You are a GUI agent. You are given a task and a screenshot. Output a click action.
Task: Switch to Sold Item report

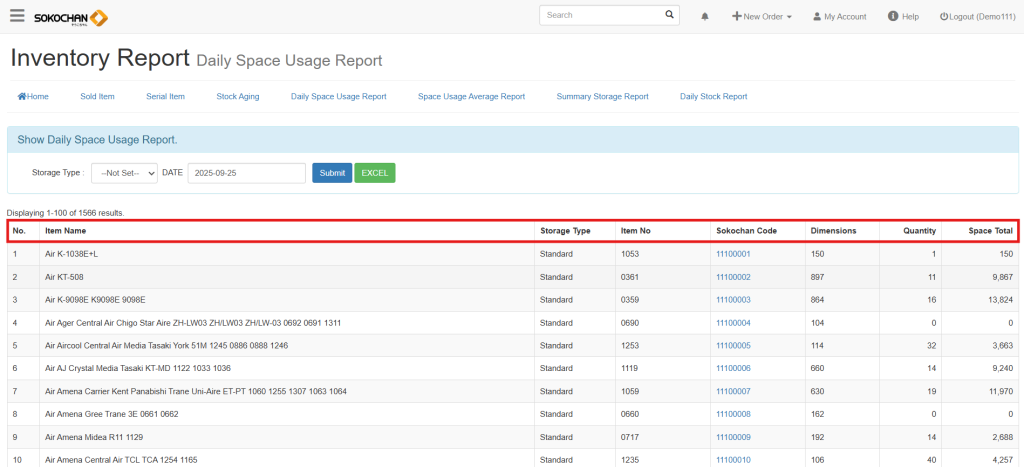[x=97, y=97]
